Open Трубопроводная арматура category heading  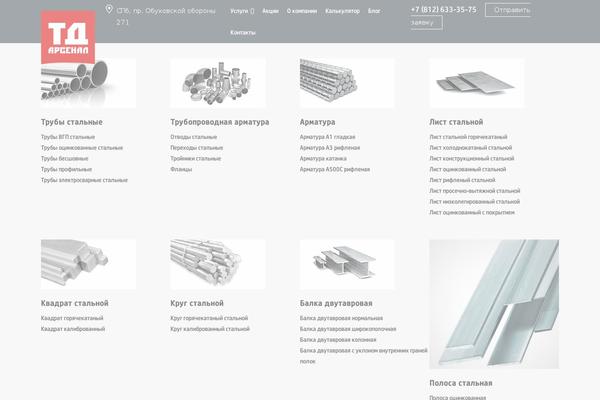(220, 122)
